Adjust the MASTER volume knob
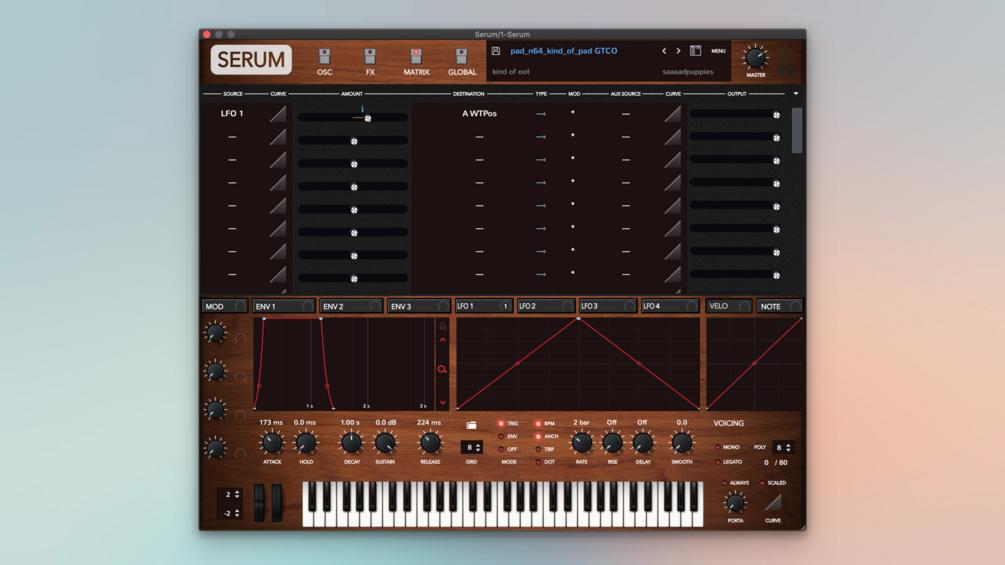1005x565 pixels. (x=755, y=58)
